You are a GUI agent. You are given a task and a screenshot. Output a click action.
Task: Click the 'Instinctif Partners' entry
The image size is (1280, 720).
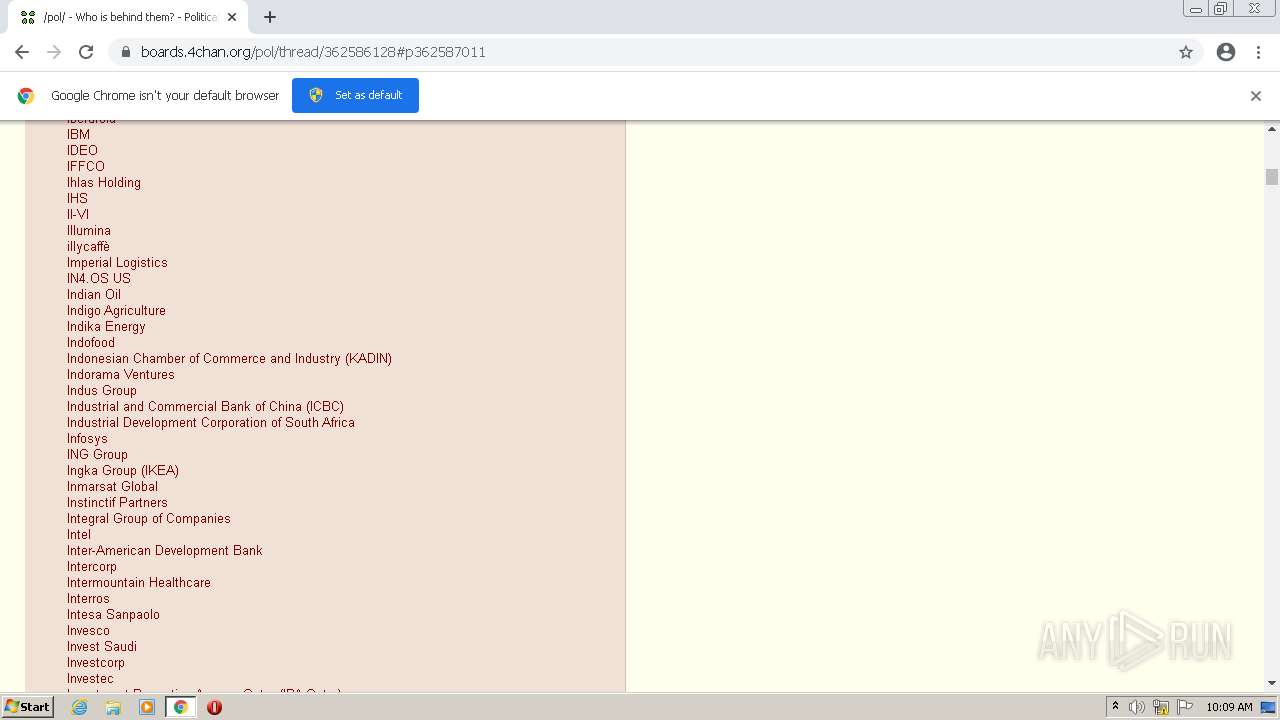[x=117, y=502]
